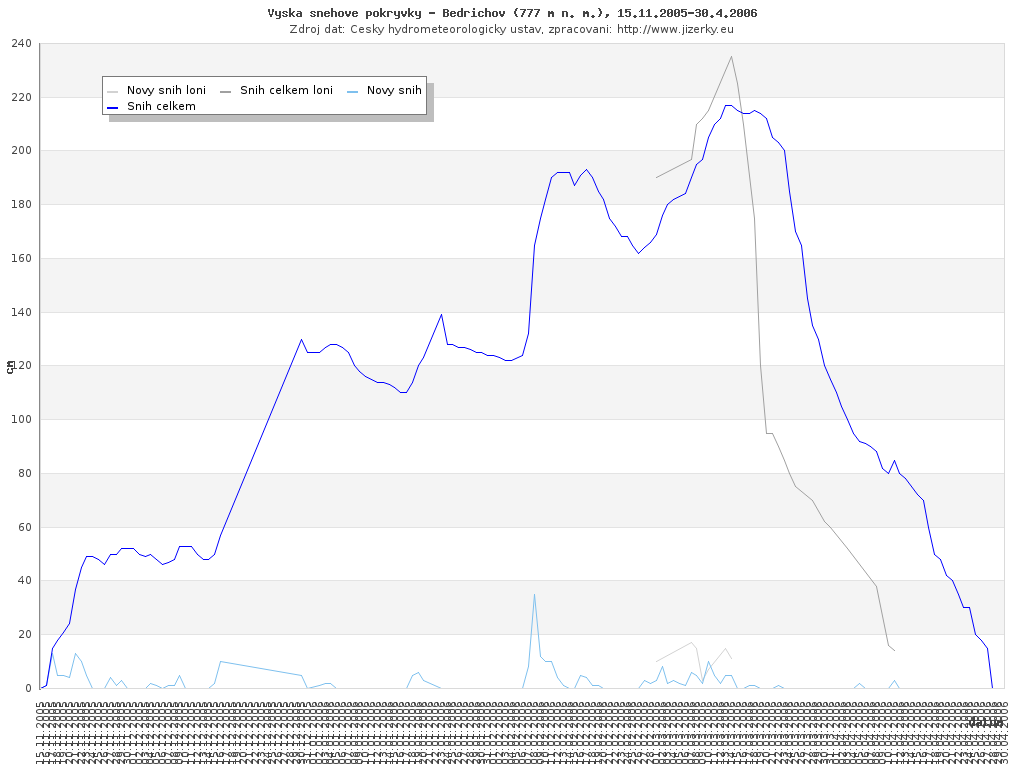Image resolution: width=1024 pixels, height=768 pixels.
Task: Click the gray "Snih celkem loni" line swatch
Action: pos(226,90)
